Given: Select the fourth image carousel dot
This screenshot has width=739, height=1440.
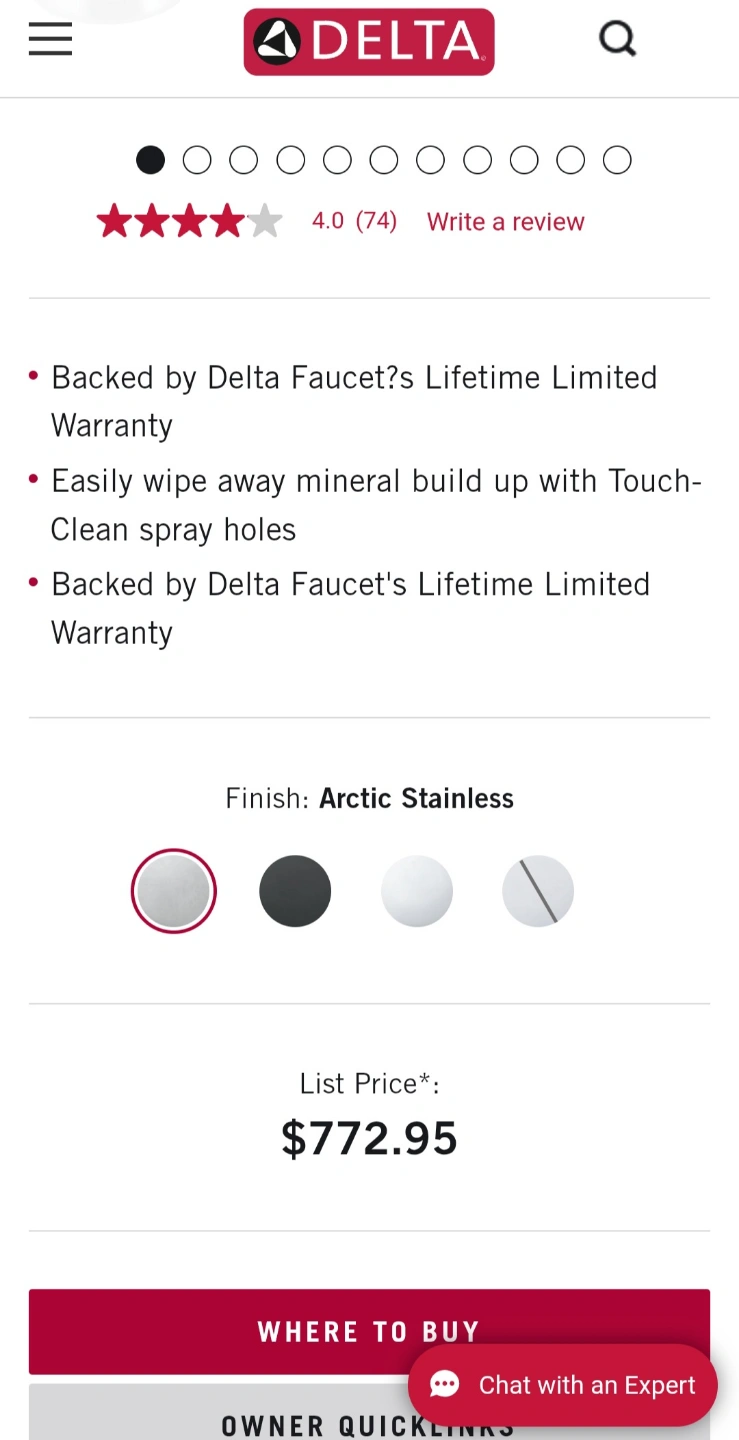Looking at the screenshot, I should pyautogui.click(x=291, y=160).
